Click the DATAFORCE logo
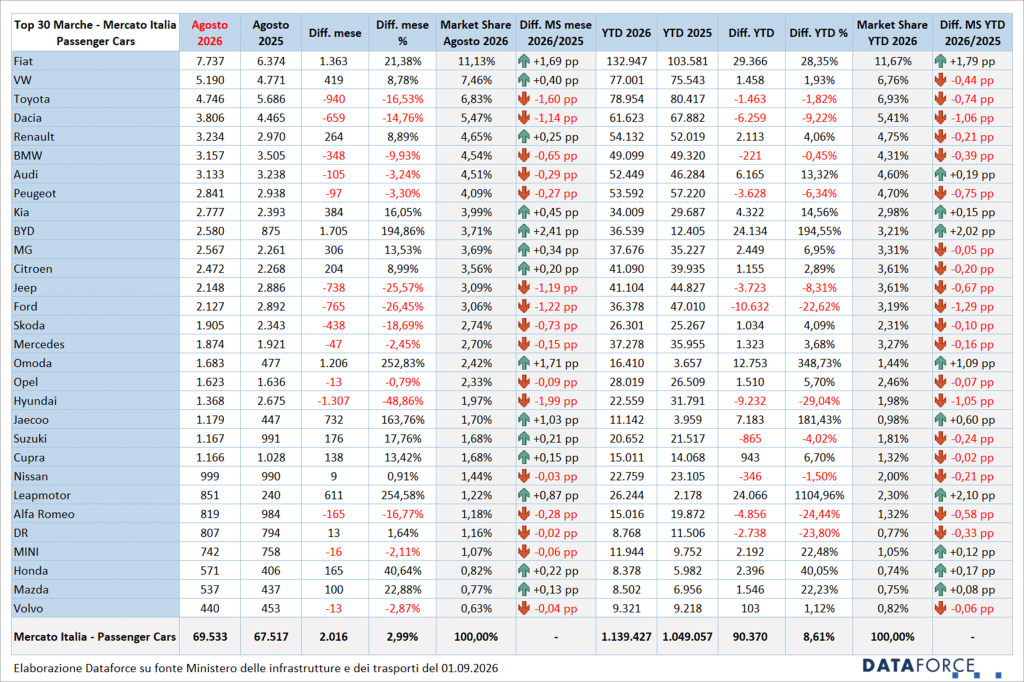Viewport: 1024px width, 682px height. point(931,668)
